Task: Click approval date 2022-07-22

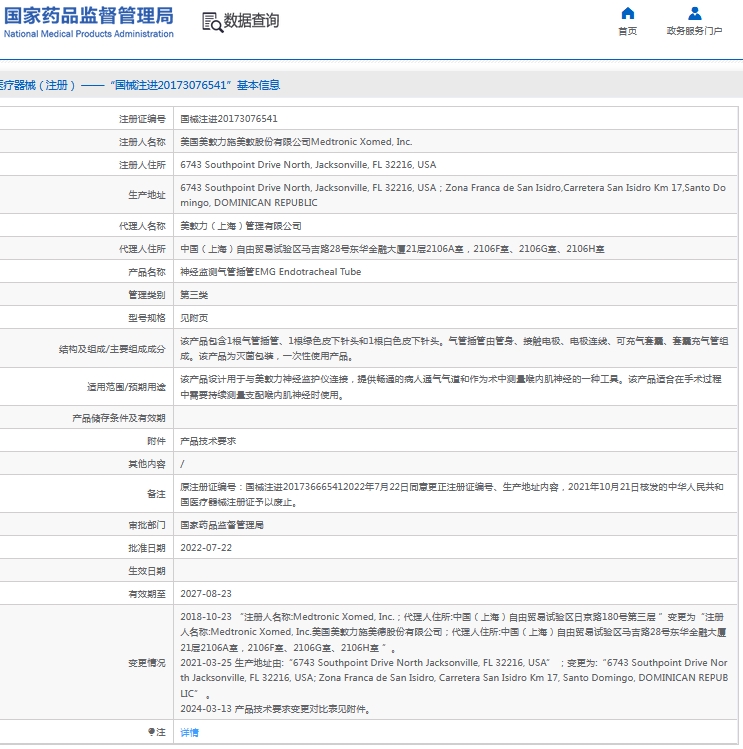Action: pos(205,547)
